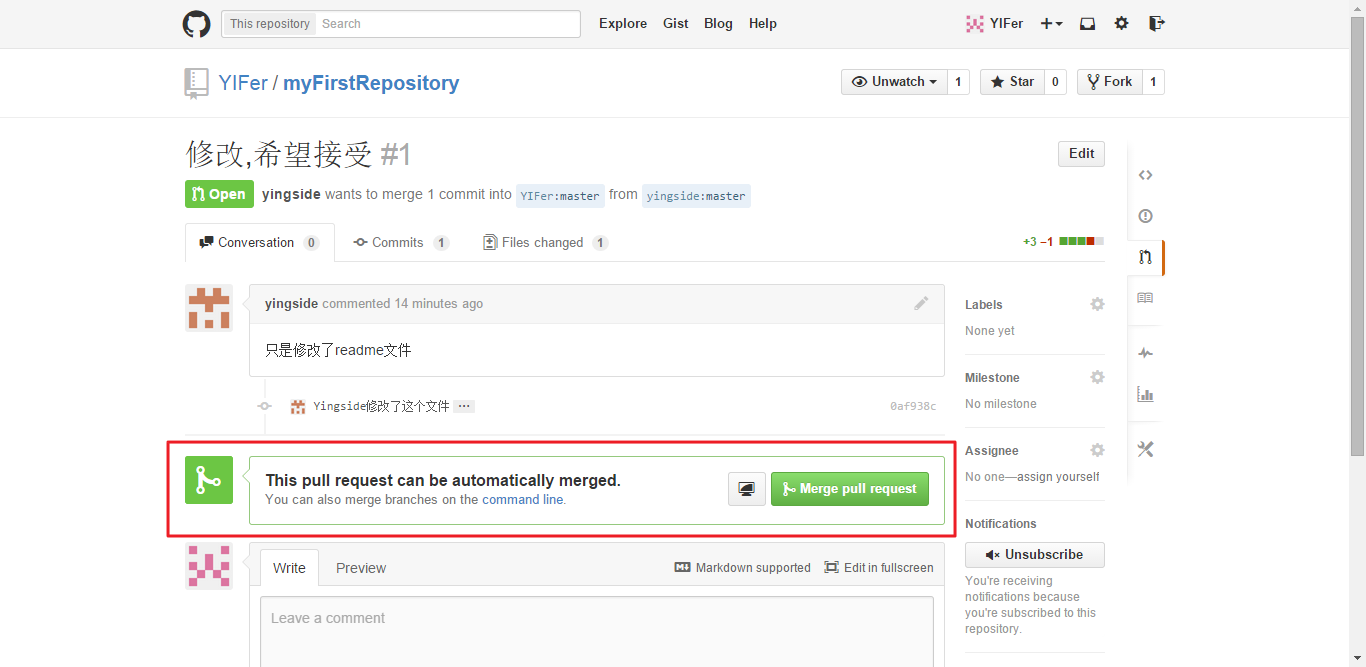Switch to Commits tab
This screenshot has width=1366, height=667.
coord(401,242)
